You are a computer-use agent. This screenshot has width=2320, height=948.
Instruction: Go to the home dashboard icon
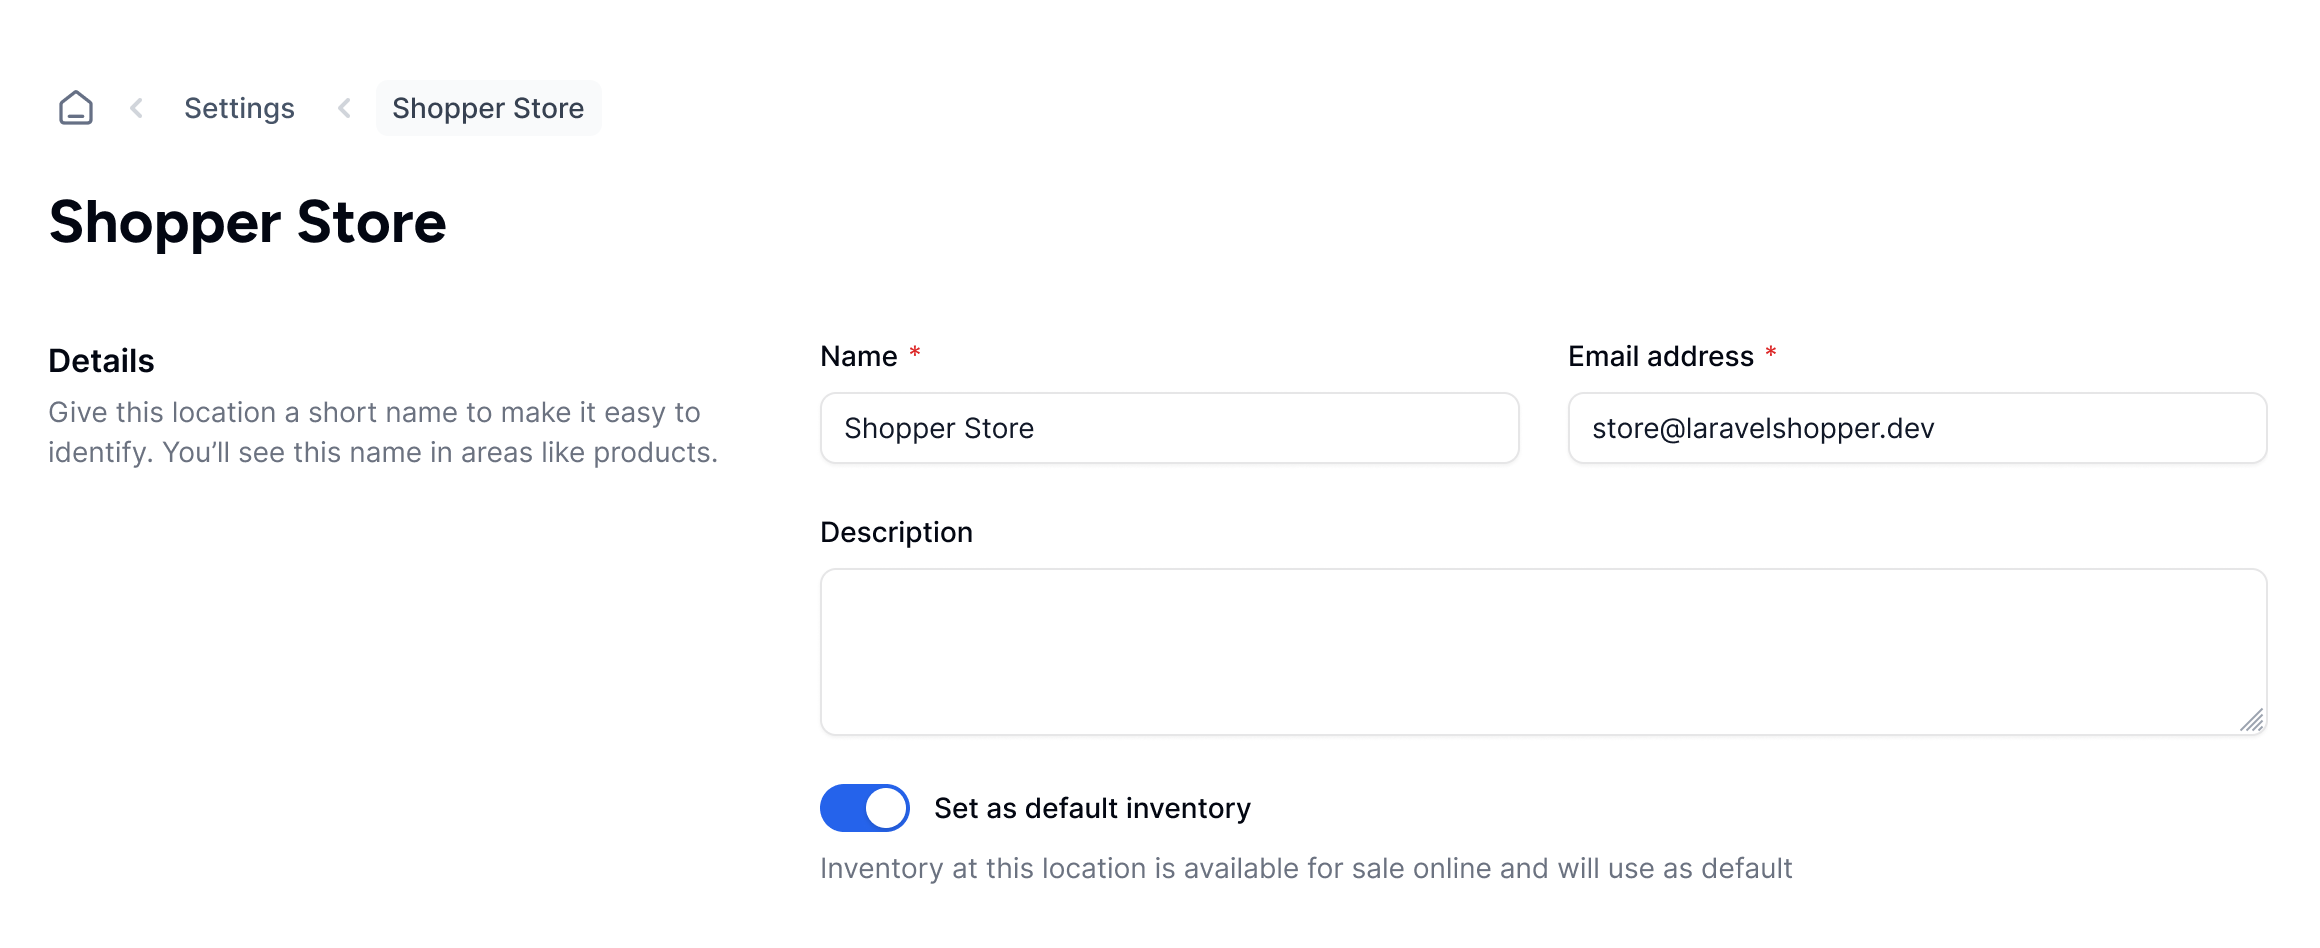[76, 108]
